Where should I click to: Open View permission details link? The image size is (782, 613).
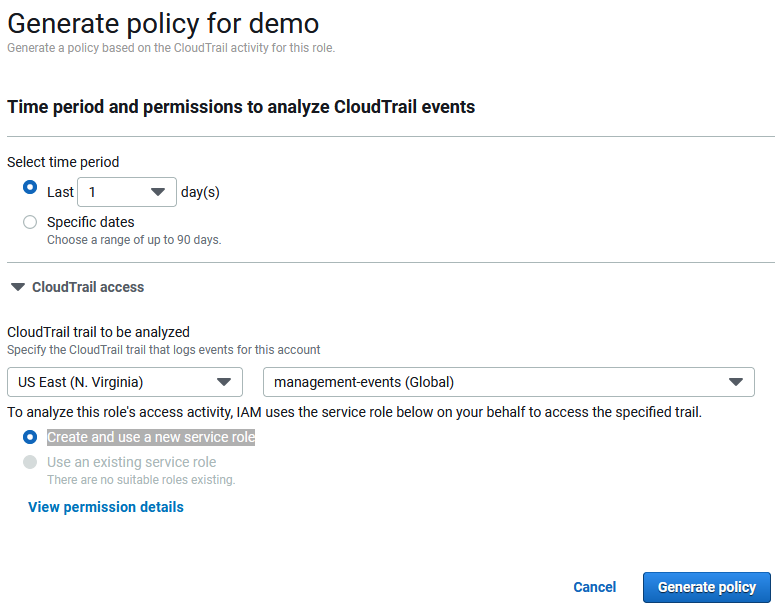tap(106, 507)
